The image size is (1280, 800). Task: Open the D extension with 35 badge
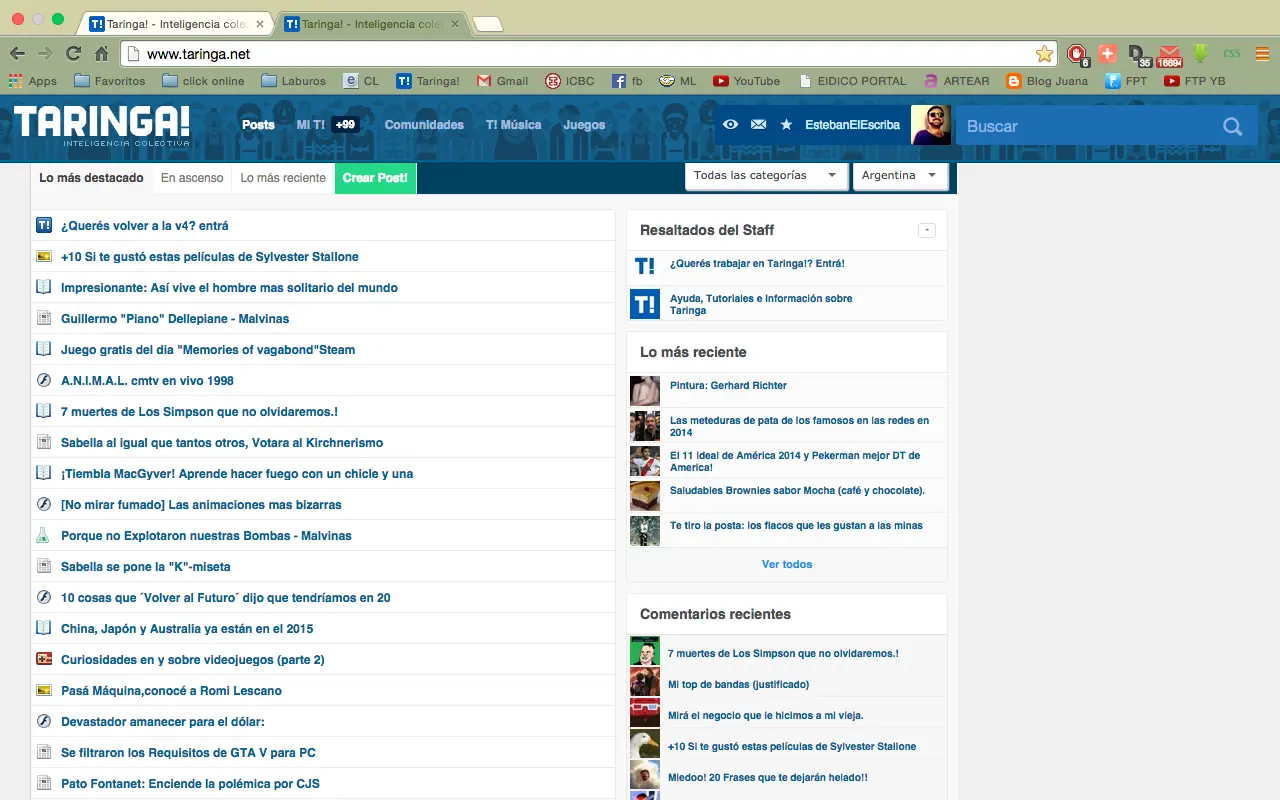tap(1138, 55)
